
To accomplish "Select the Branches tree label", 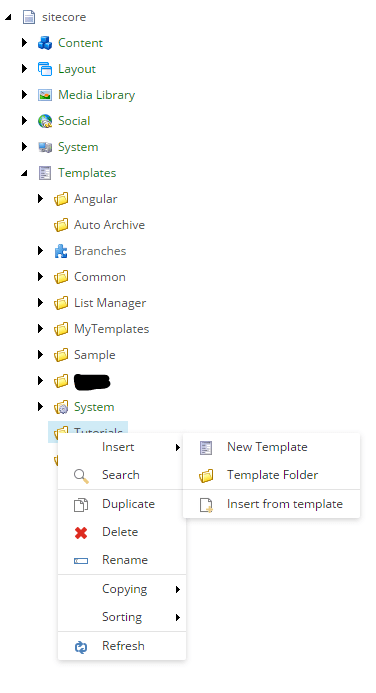I will tap(100, 251).
